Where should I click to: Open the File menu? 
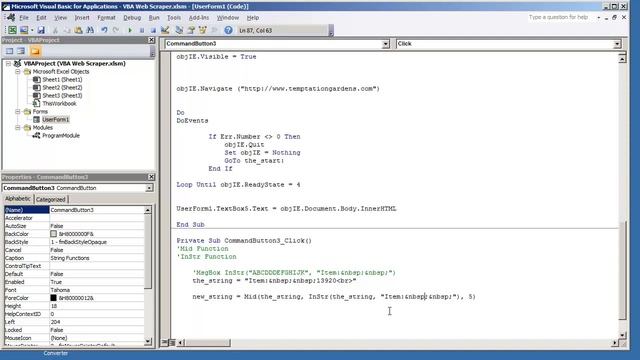(24, 18)
